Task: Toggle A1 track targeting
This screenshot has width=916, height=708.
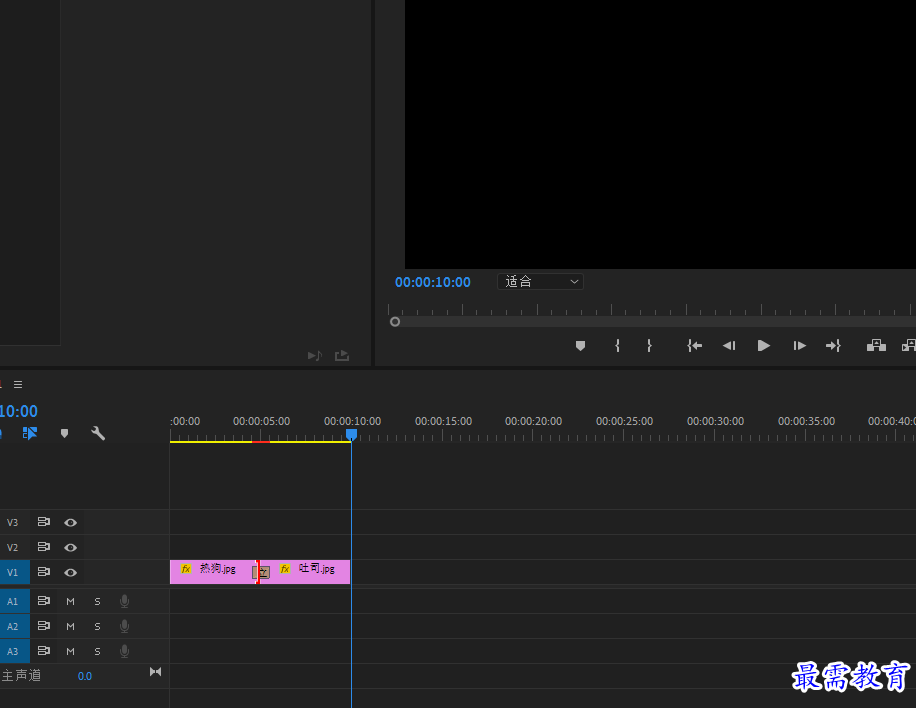Action: (x=12, y=601)
